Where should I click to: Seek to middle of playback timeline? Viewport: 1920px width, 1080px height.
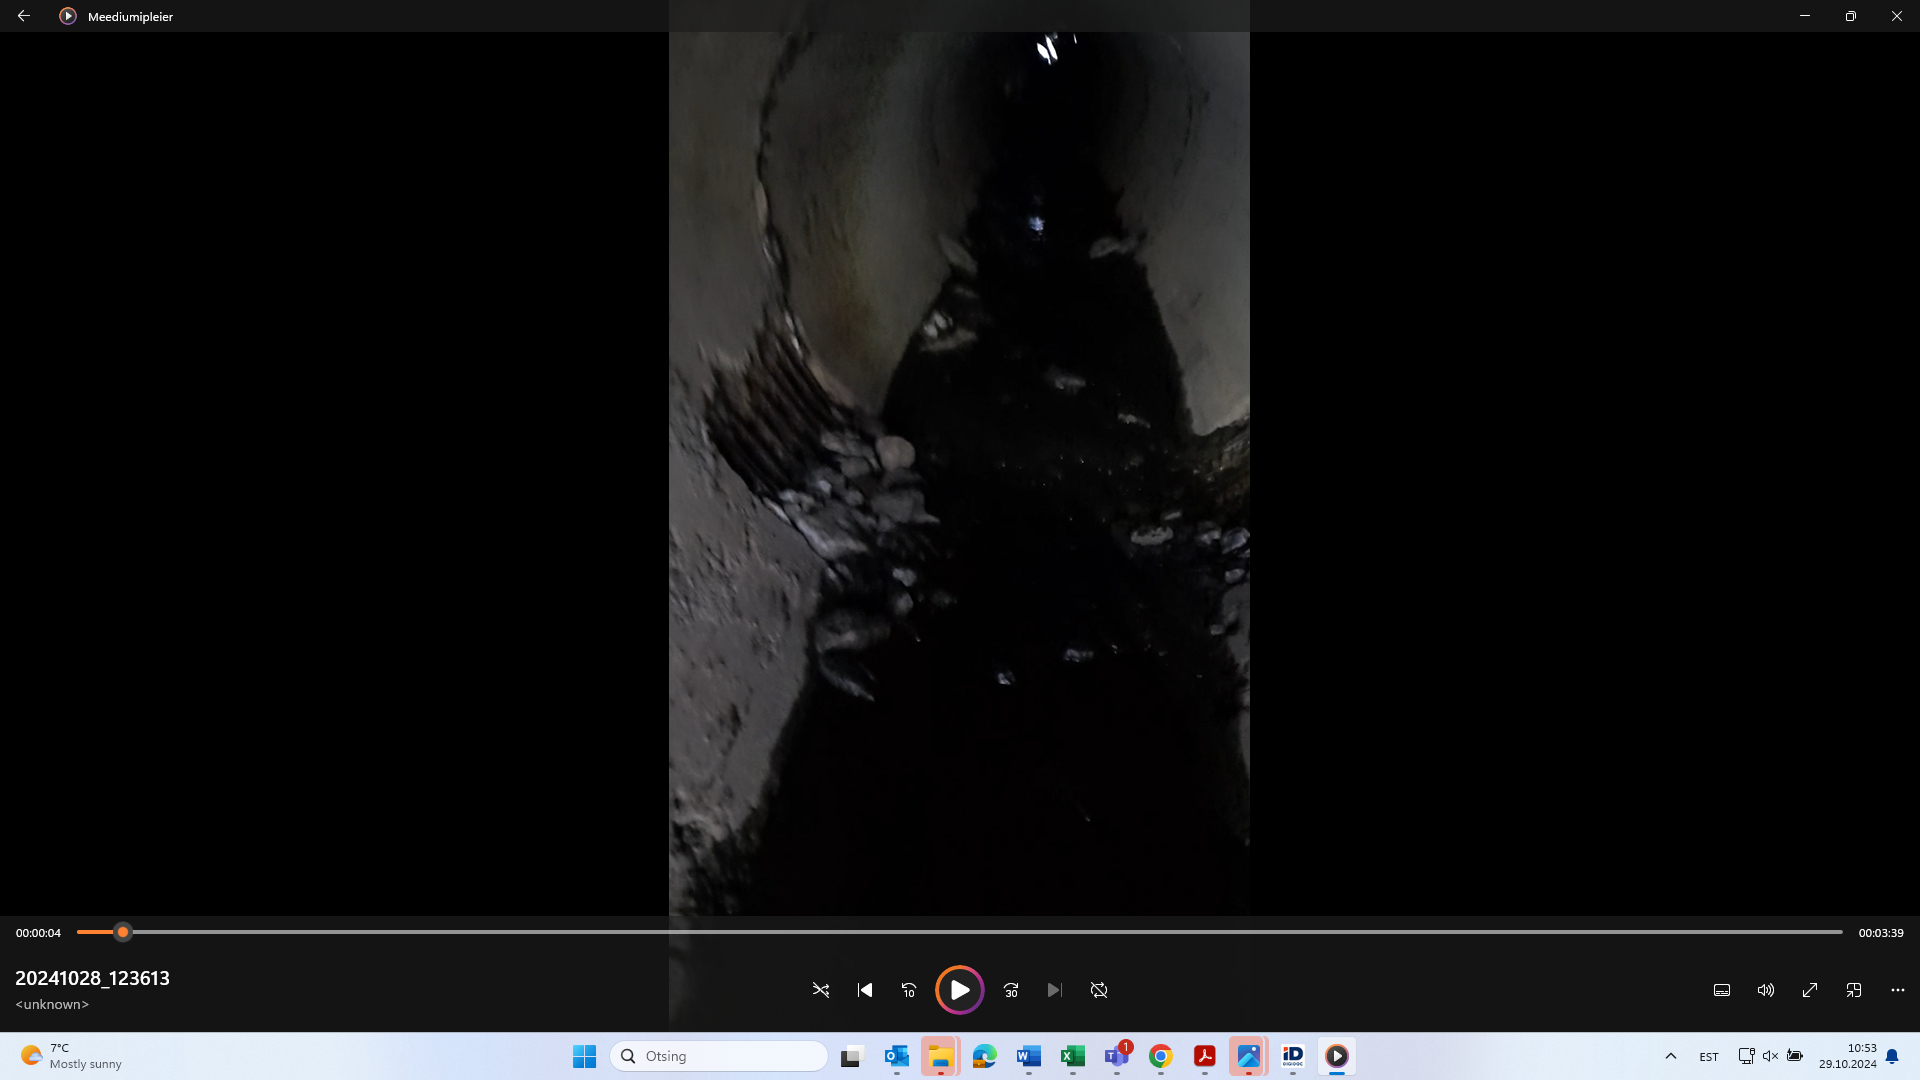click(960, 932)
